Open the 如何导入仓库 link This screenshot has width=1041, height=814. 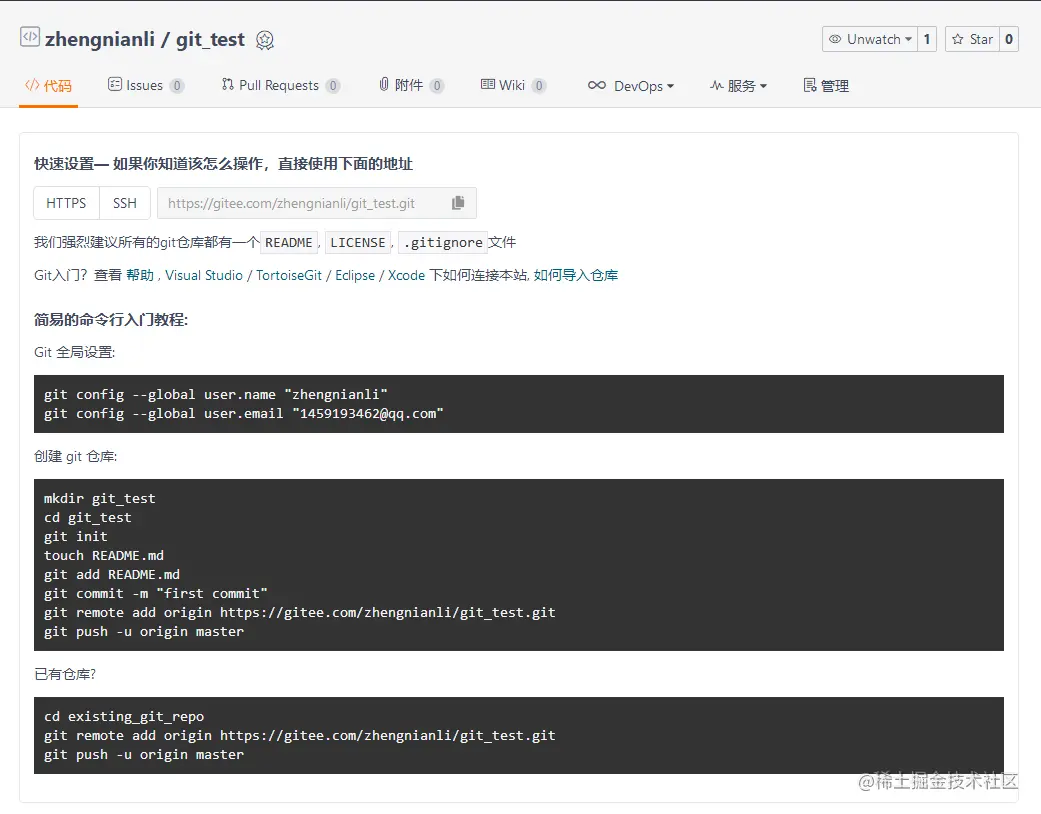(x=576, y=276)
